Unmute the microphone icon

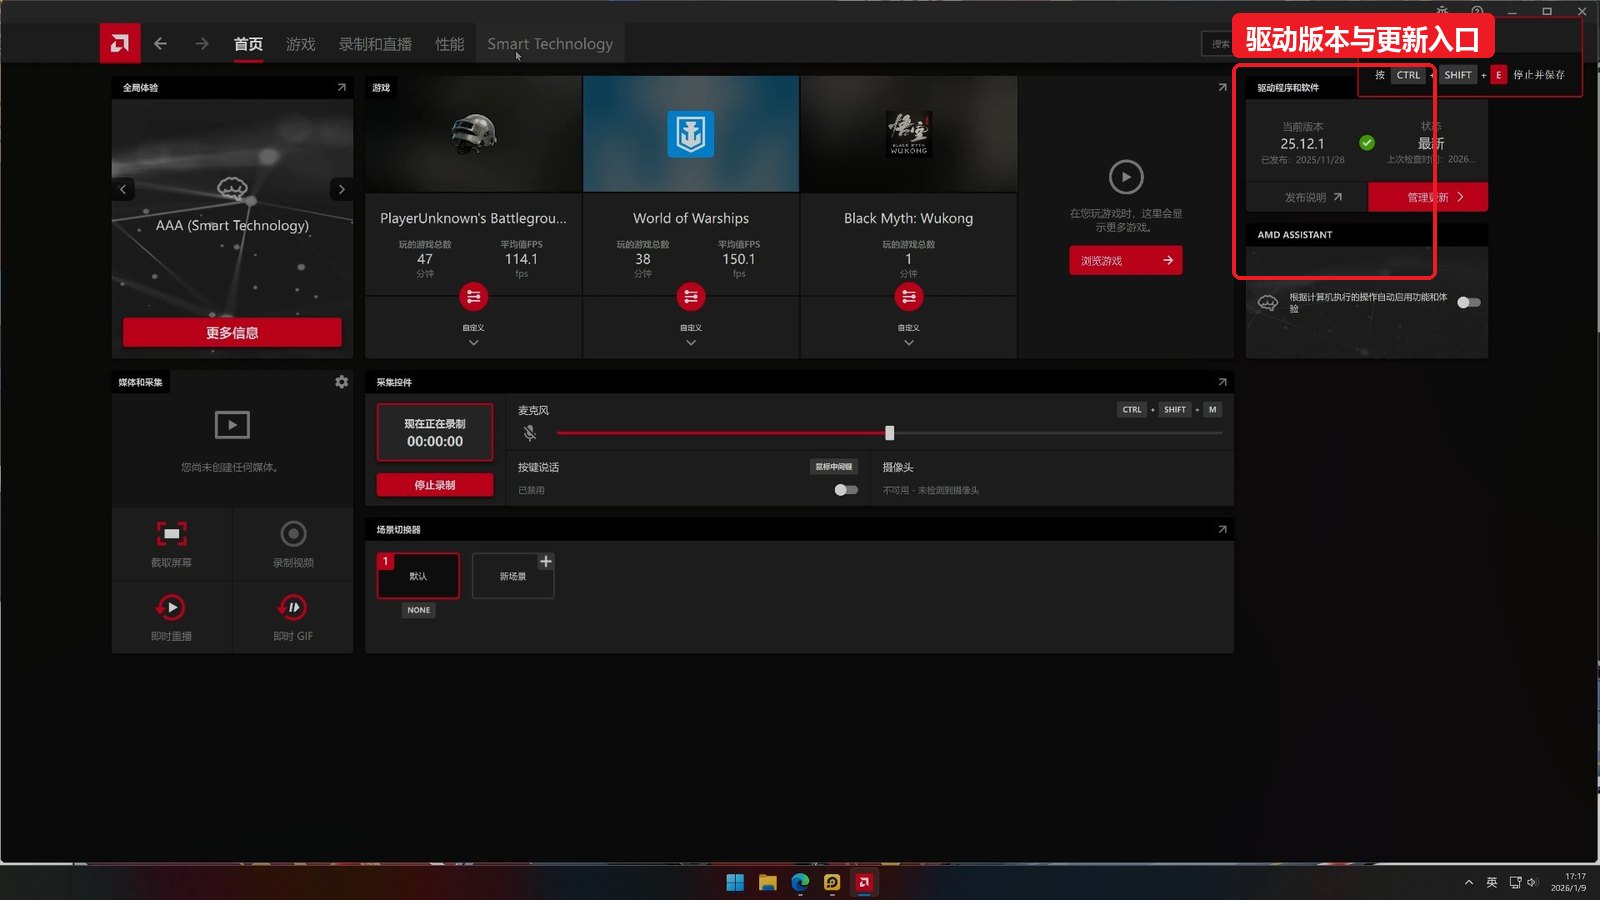(530, 433)
